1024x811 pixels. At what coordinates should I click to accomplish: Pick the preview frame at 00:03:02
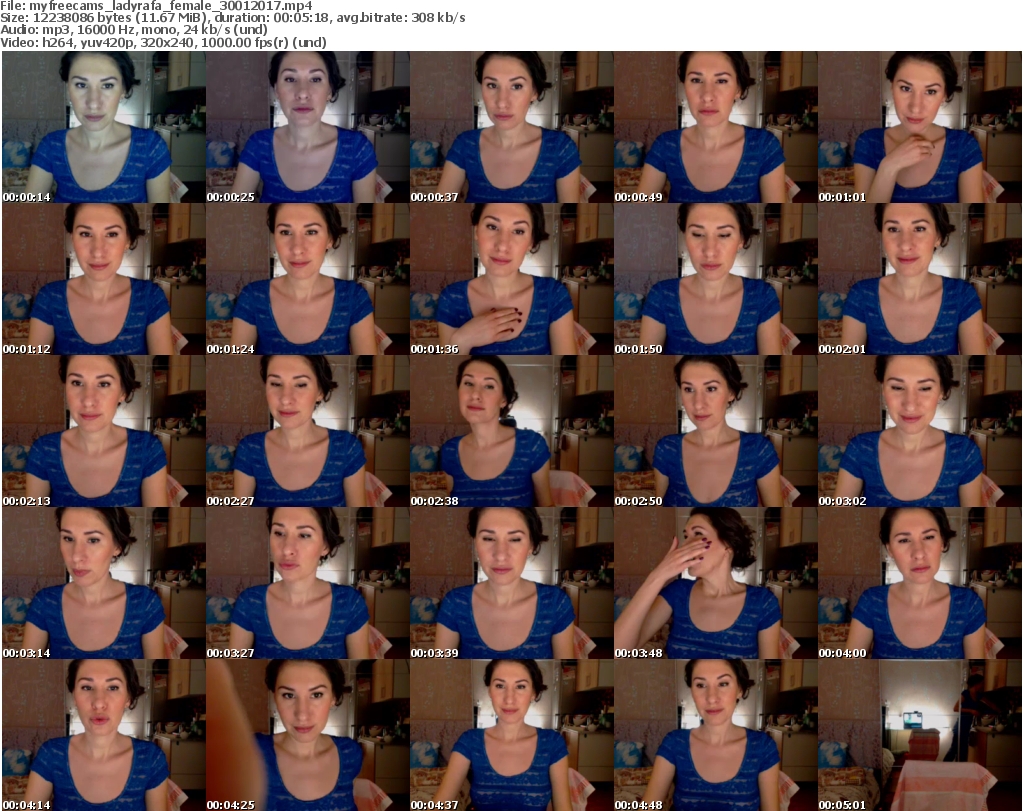920,432
